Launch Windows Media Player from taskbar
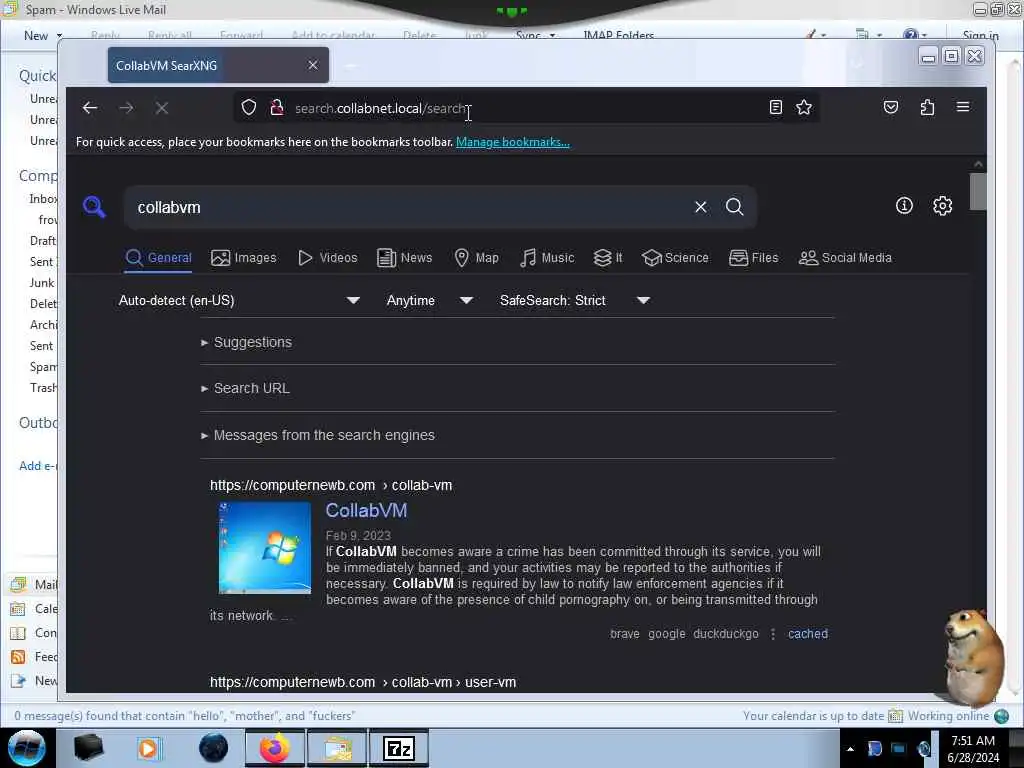This screenshot has width=1024, height=768. point(148,748)
